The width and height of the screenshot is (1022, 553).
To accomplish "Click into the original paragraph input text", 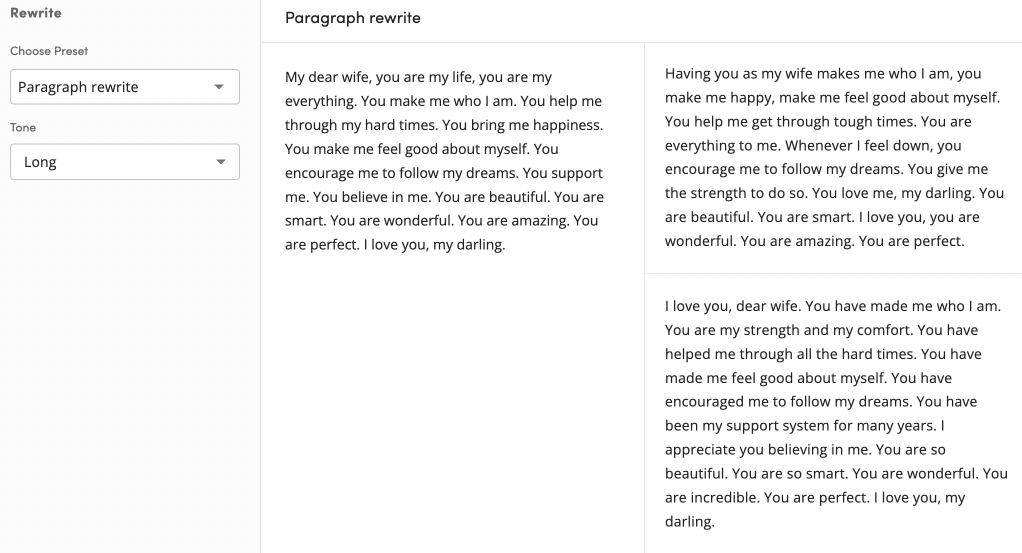I will 444,161.
